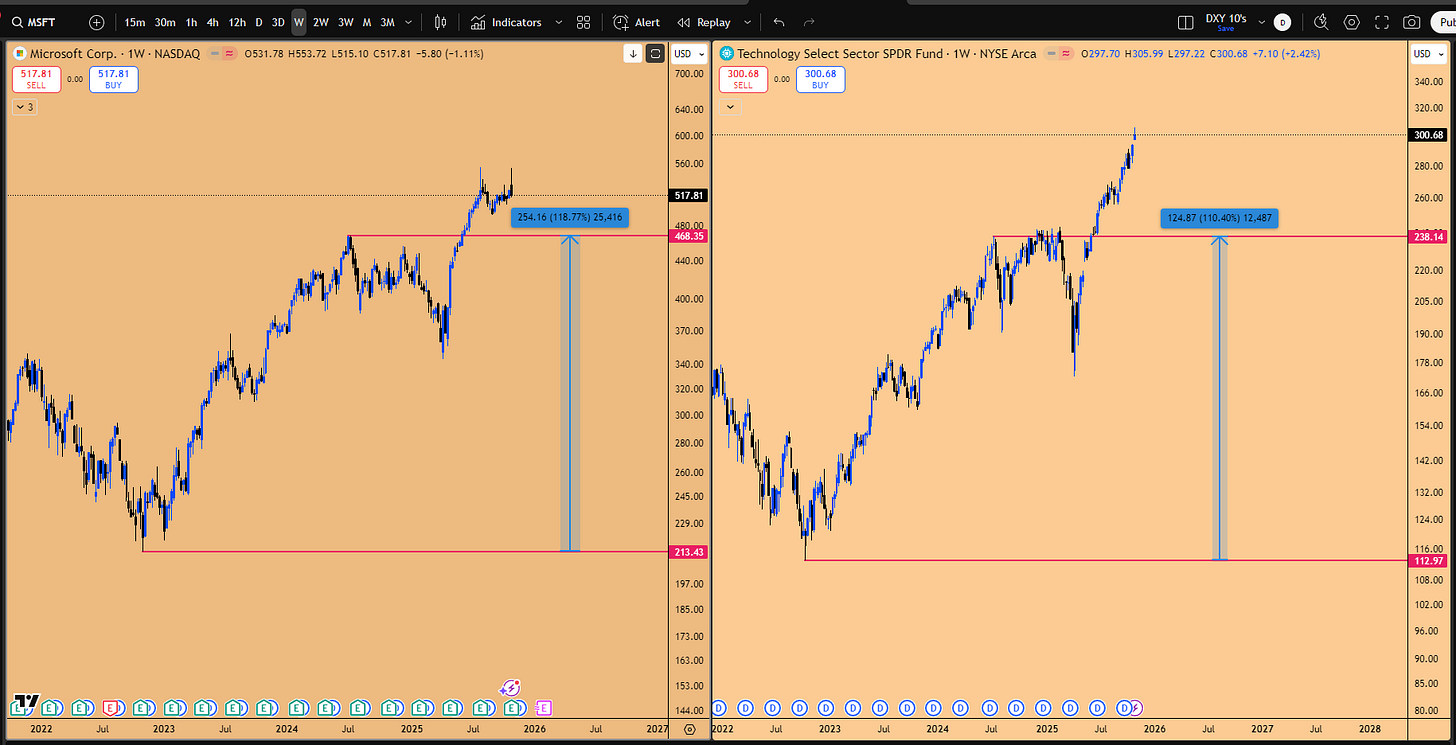1456x745 pixels.
Task: Create an Alert
Action: click(x=637, y=22)
